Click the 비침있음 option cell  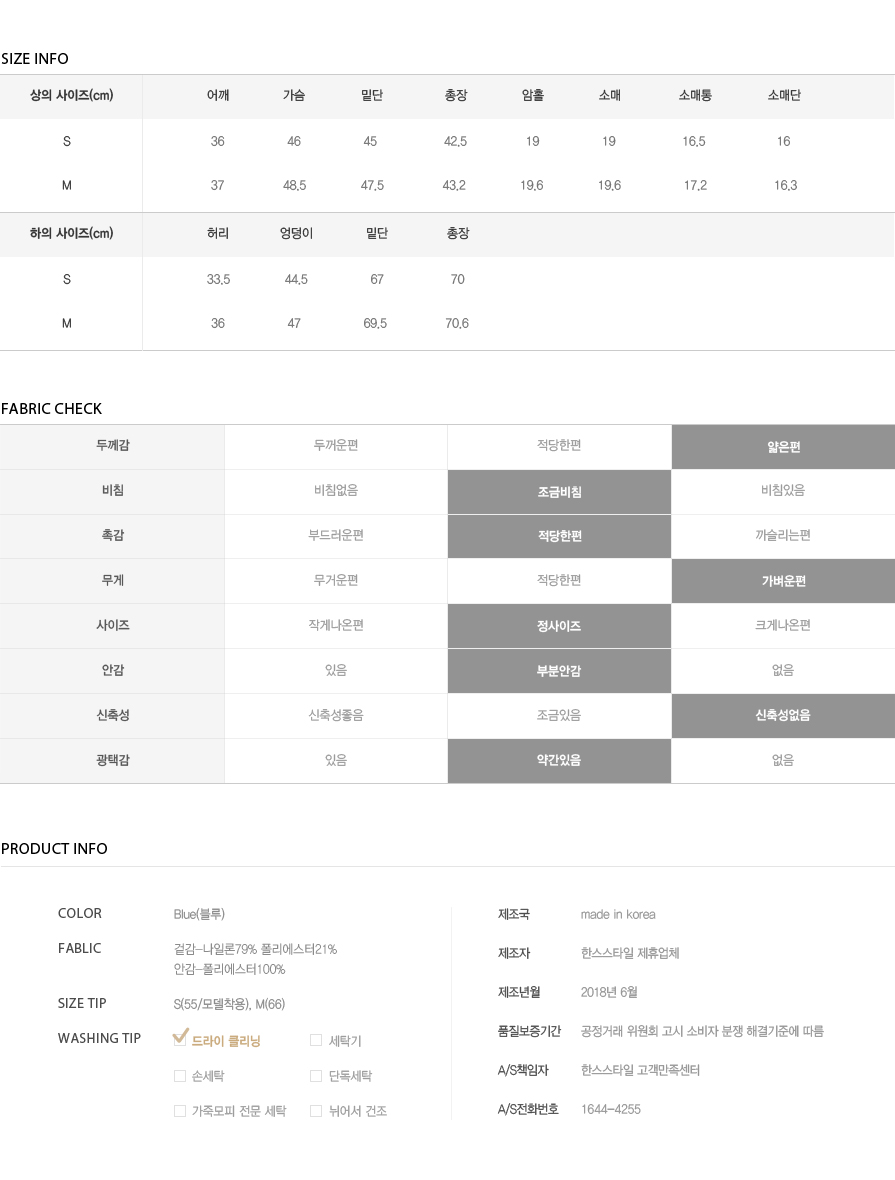pyautogui.click(x=783, y=491)
